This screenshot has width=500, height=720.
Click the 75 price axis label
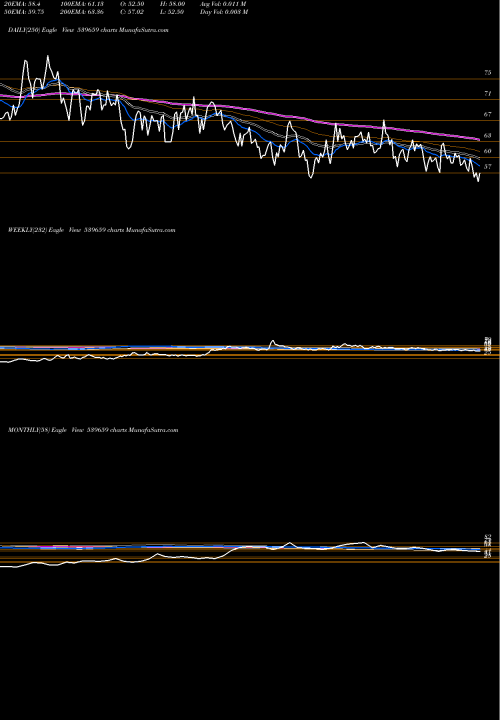pos(488,73)
